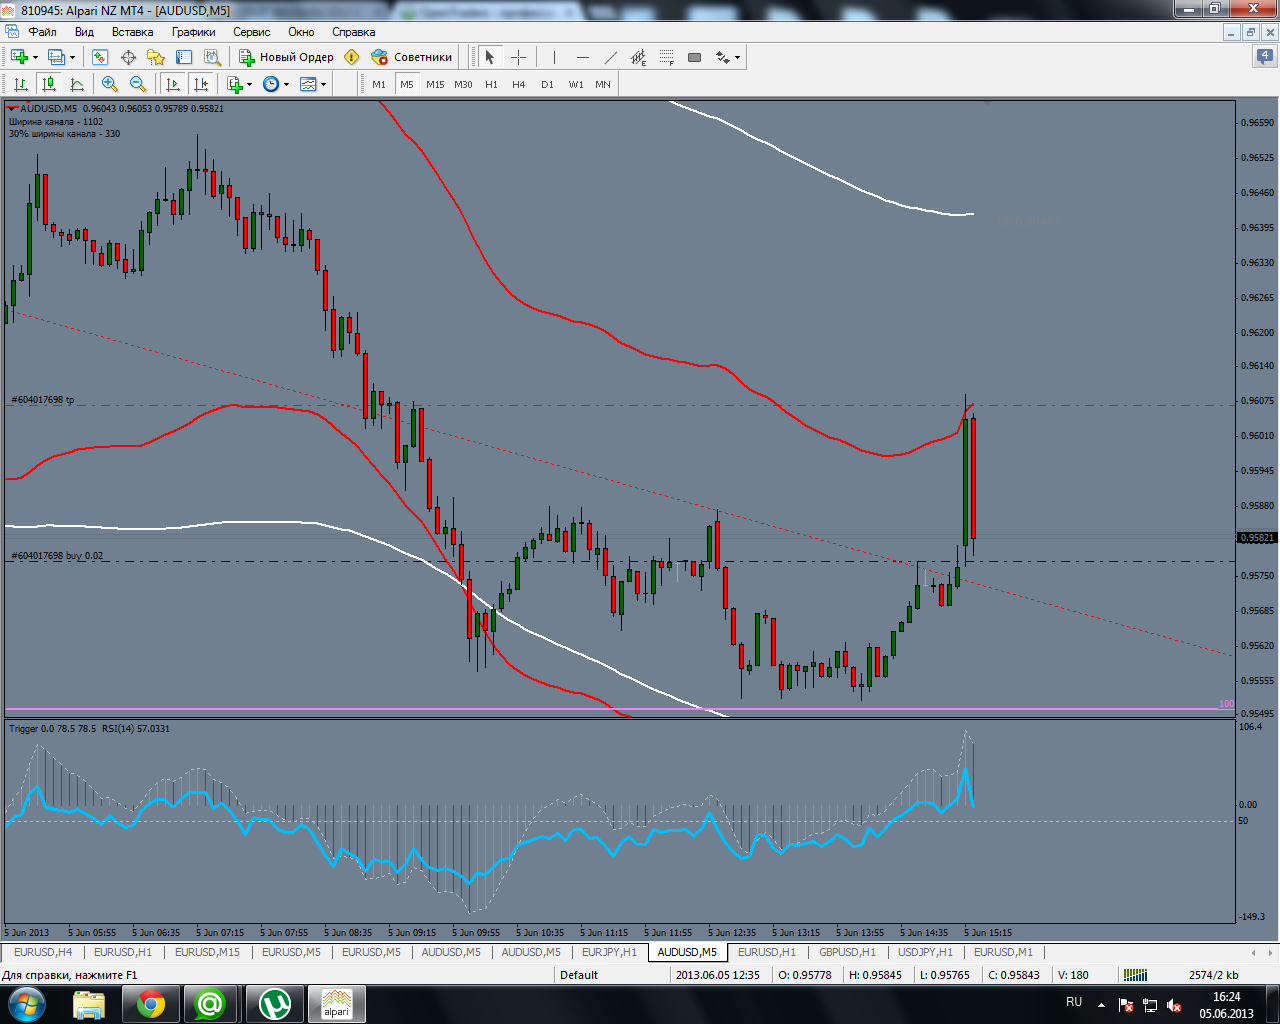Select the trendline drawing tool
The image size is (1280, 1024).
pos(610,57)
